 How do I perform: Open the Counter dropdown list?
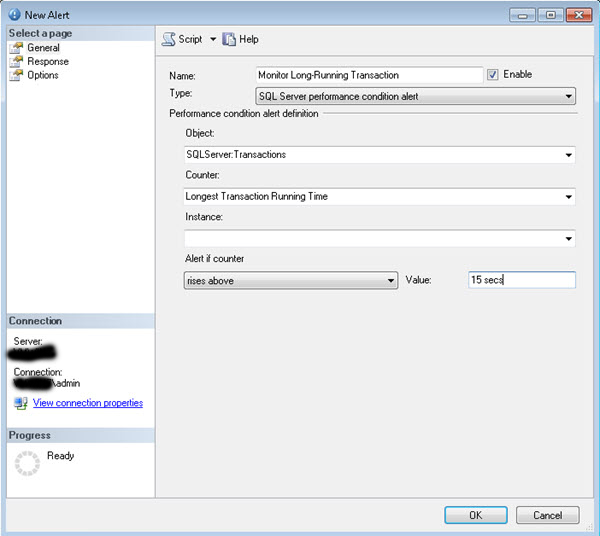pos(568,197)
